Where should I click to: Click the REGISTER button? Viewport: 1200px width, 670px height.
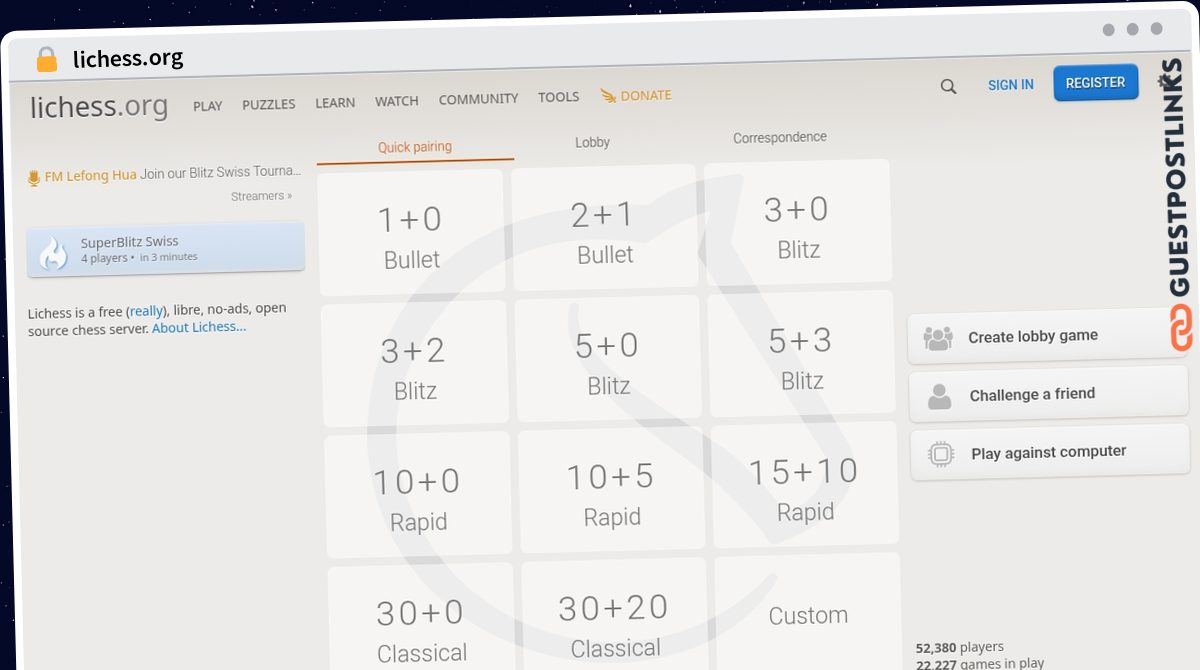pyautogui.click(x=1096, y=83)
